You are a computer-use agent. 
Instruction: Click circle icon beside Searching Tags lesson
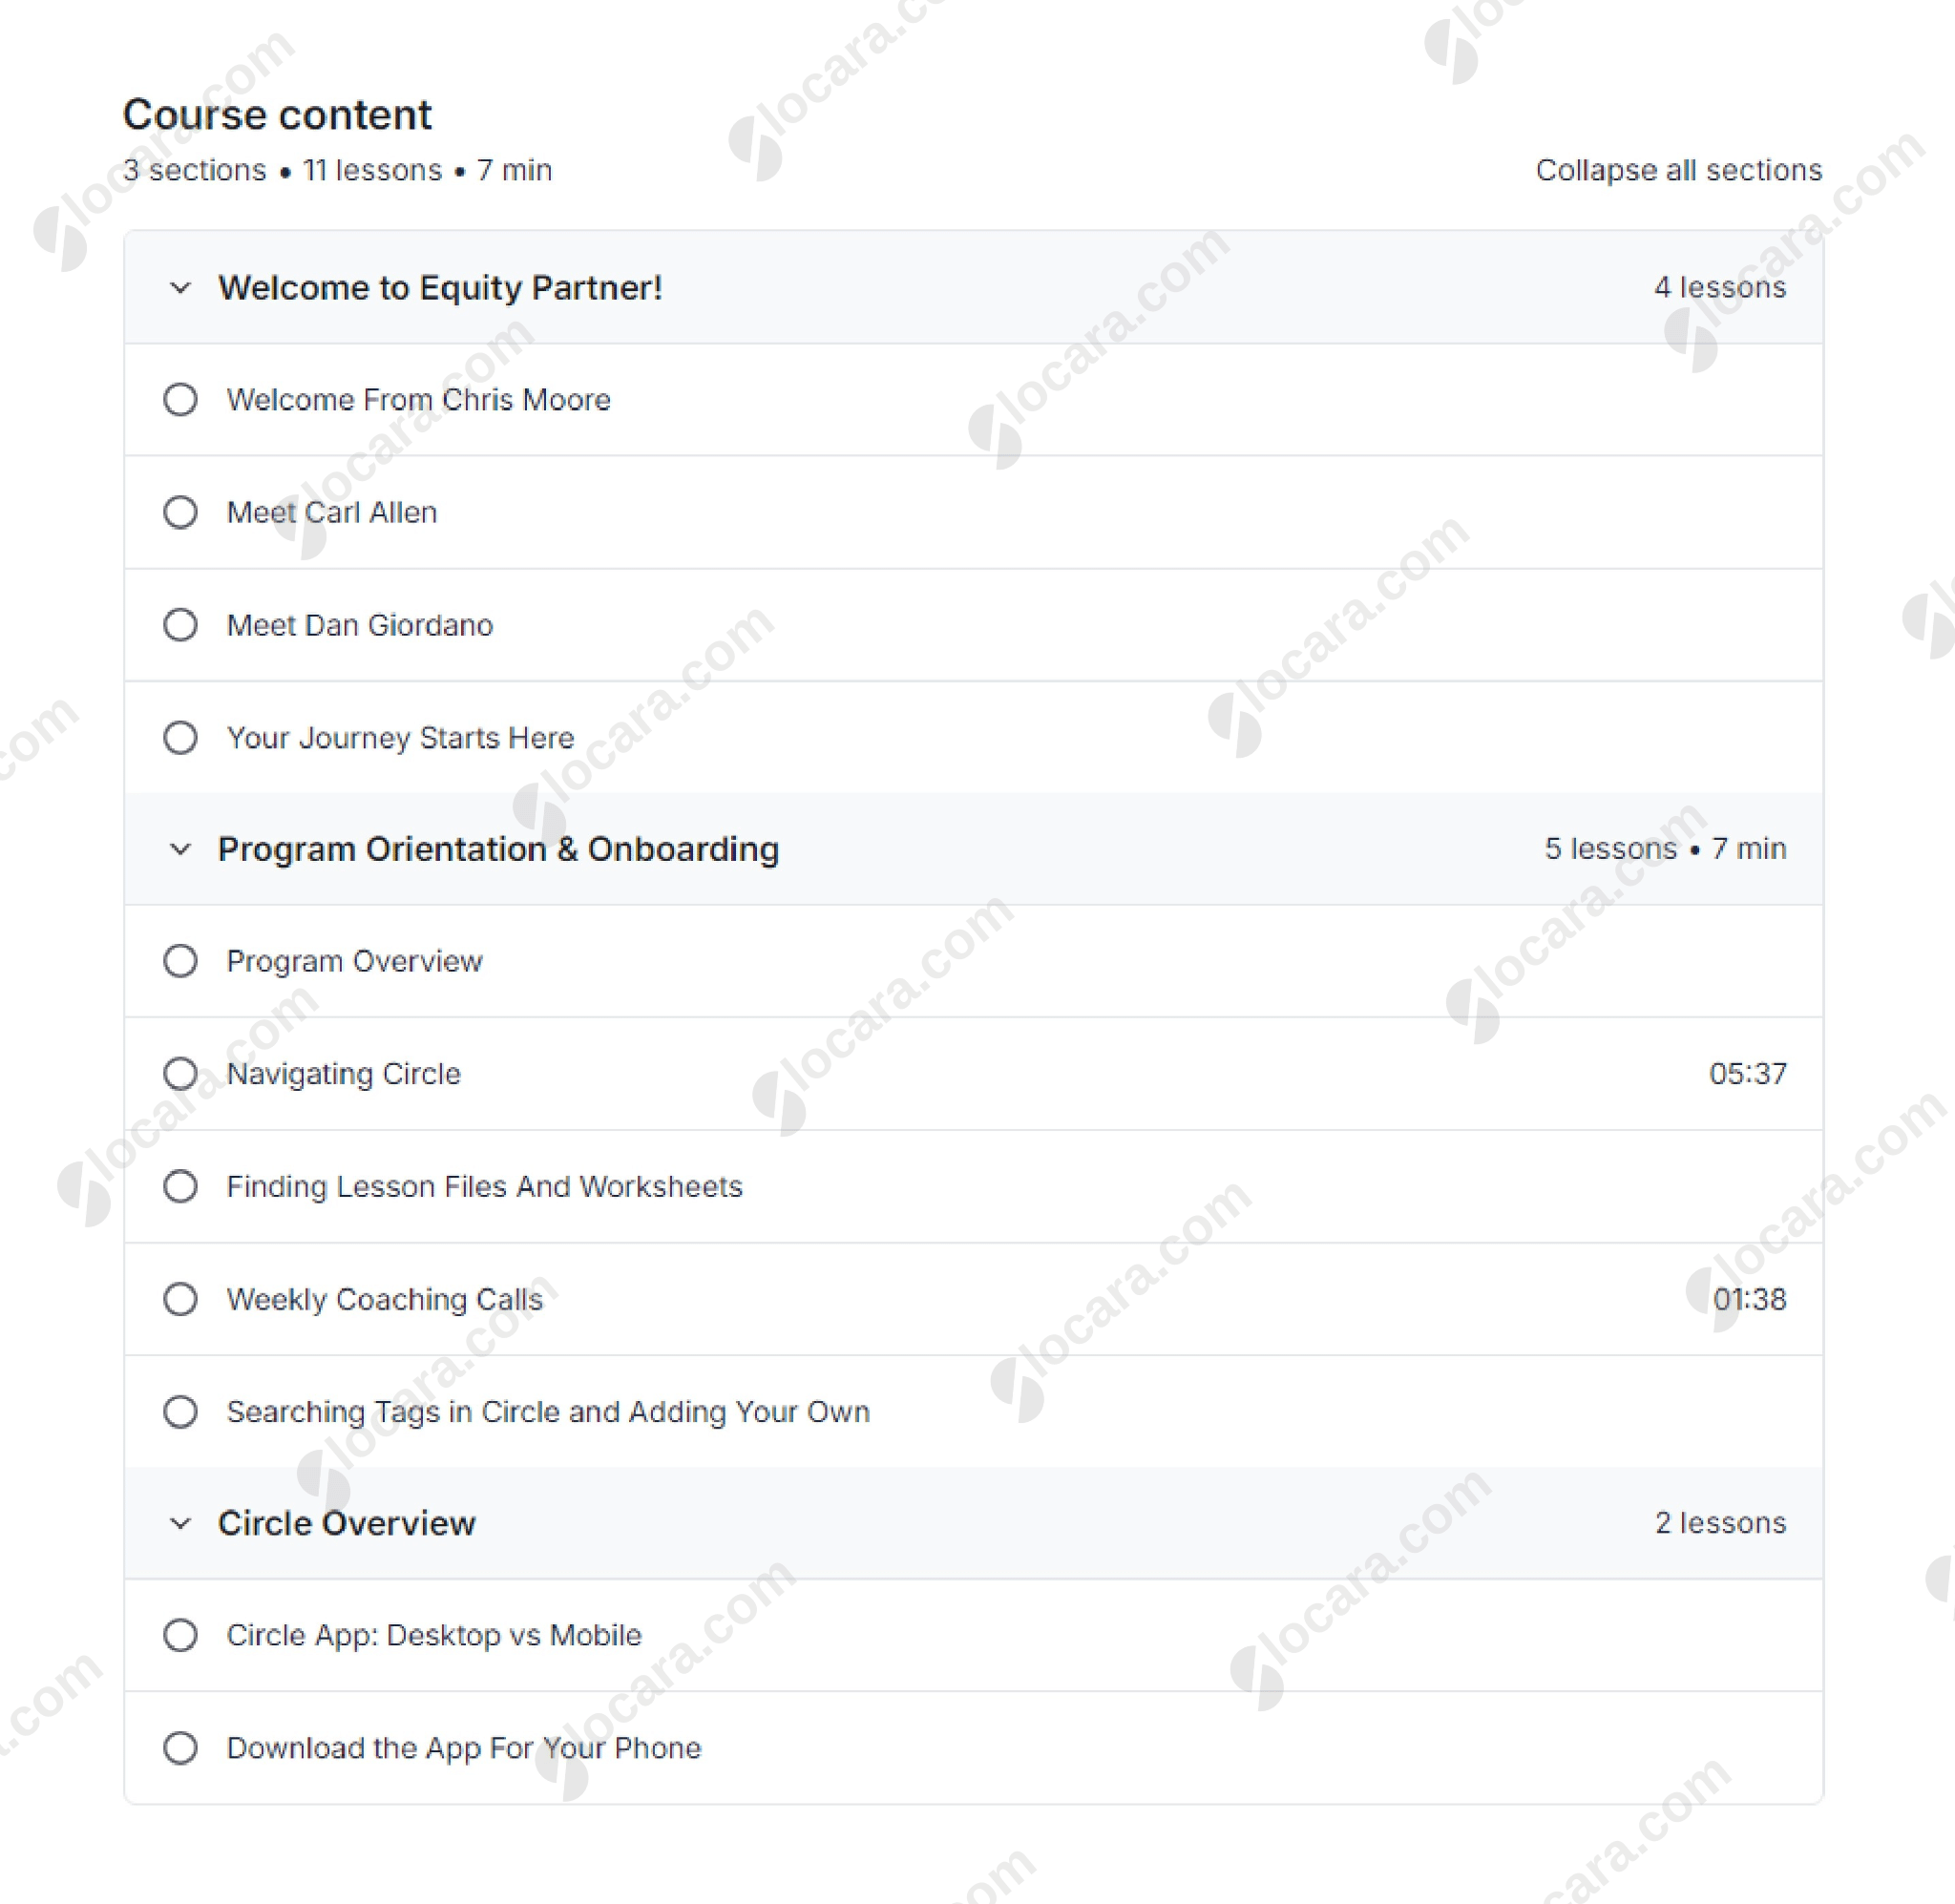click(180, 1412)
